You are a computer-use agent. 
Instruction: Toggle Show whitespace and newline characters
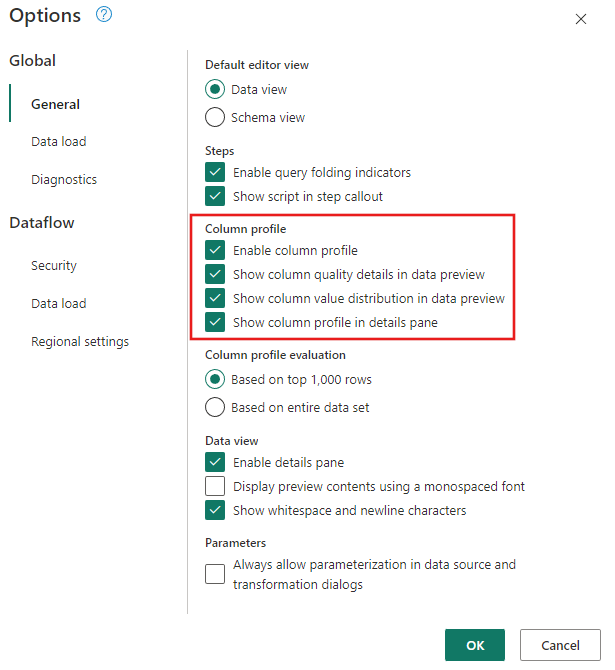(x=215, y=510)
